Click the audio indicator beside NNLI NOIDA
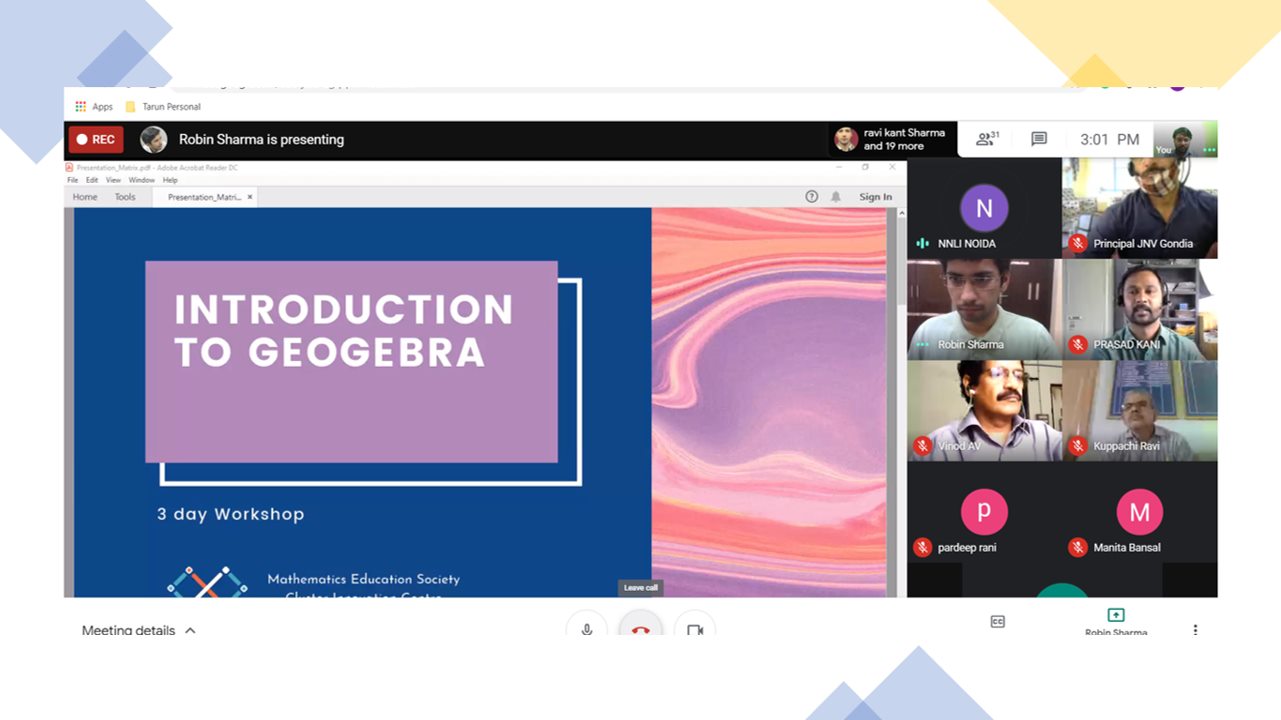This screenshot has width=1281, height=720. click(x=922, y=243)
